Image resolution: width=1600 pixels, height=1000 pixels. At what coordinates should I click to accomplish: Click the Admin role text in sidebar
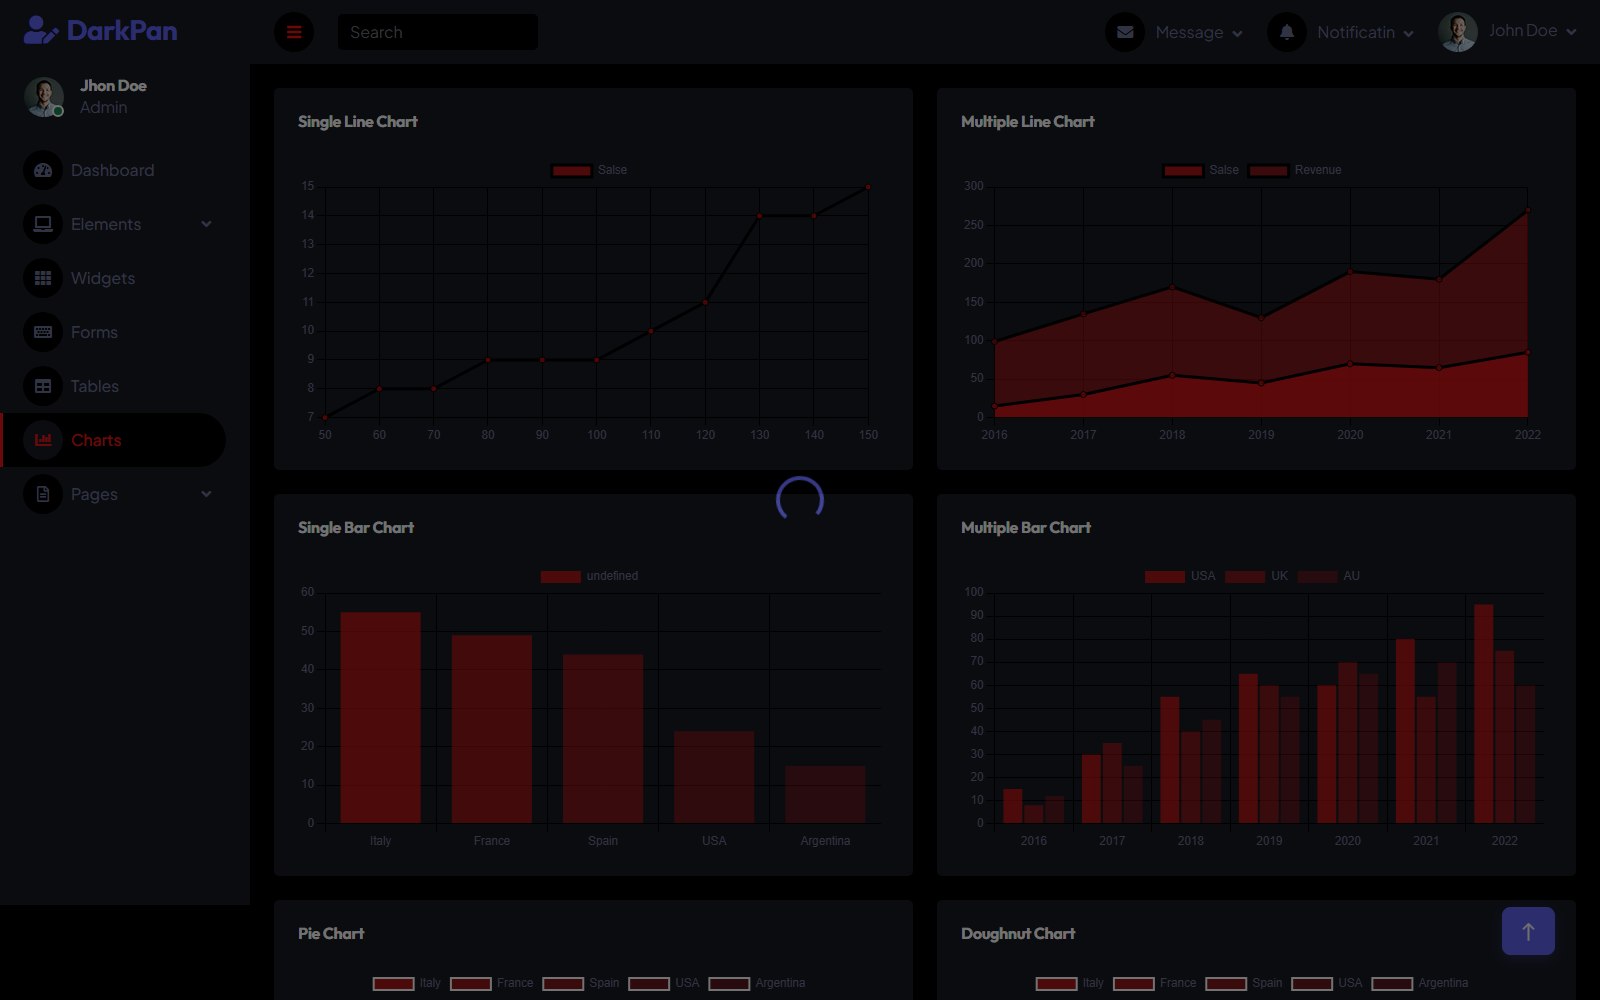[x=104, y=107]
